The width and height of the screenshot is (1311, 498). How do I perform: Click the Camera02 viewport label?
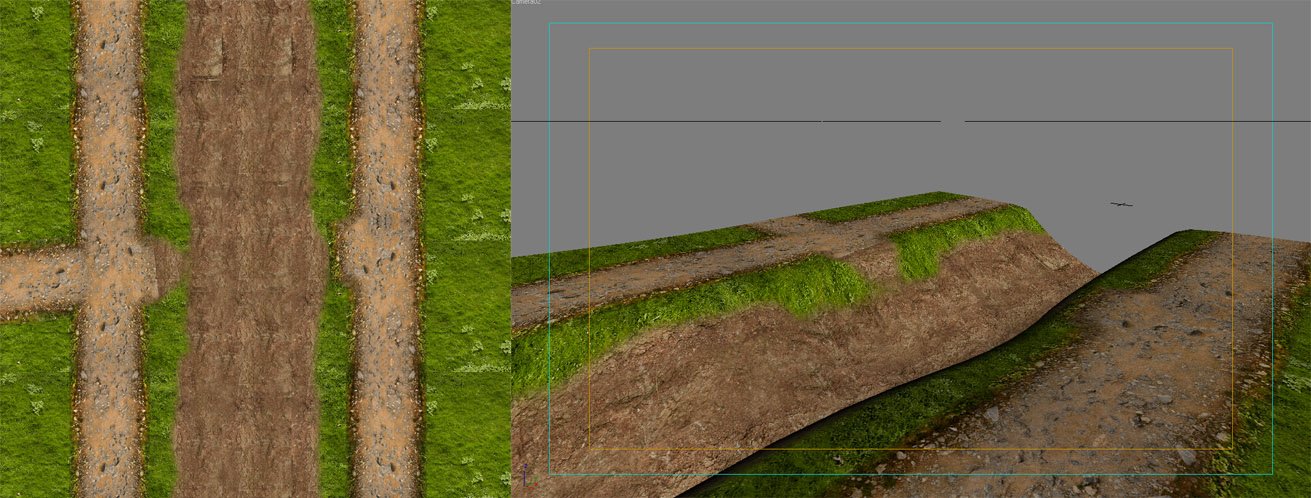click(526, 4)
